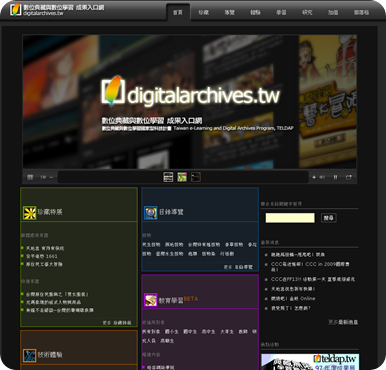Open the 技術體驗 section heading
This screenshot has height=370, width=386.
(50, 355)
